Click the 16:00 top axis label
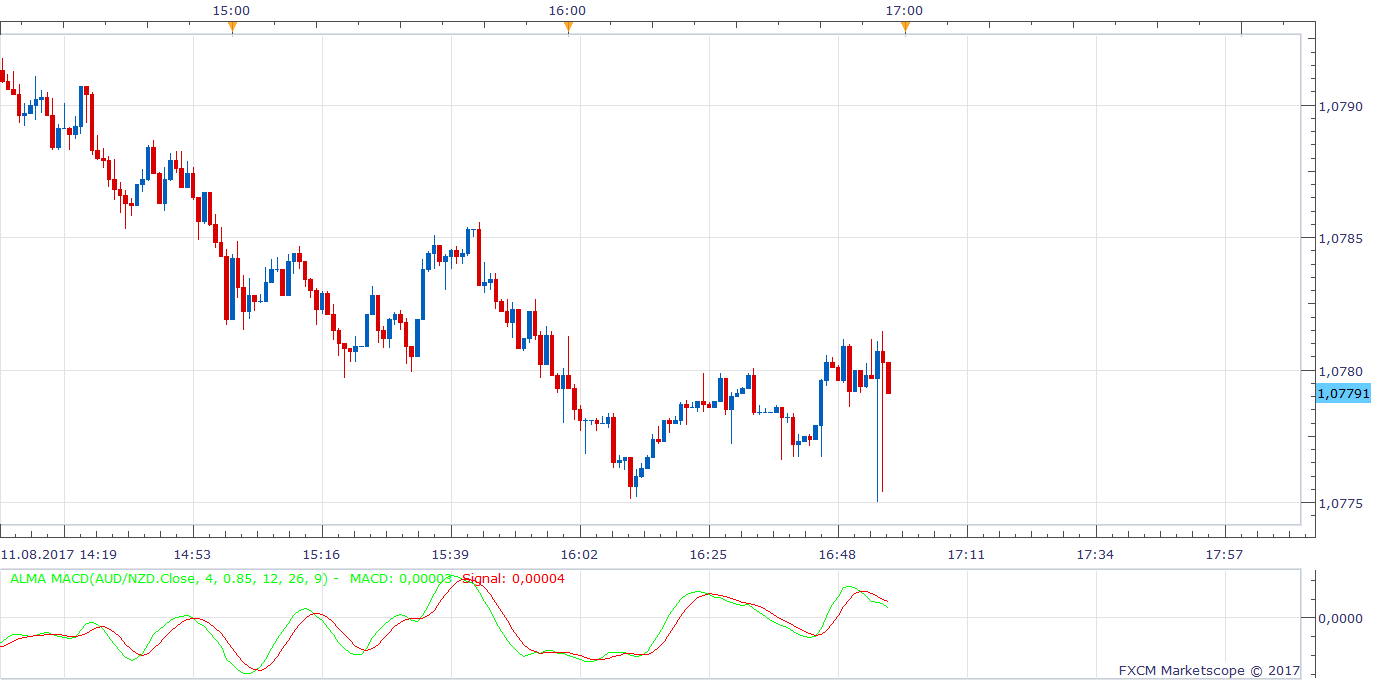This screenshot has width=1381, height=680. point(567,10)
